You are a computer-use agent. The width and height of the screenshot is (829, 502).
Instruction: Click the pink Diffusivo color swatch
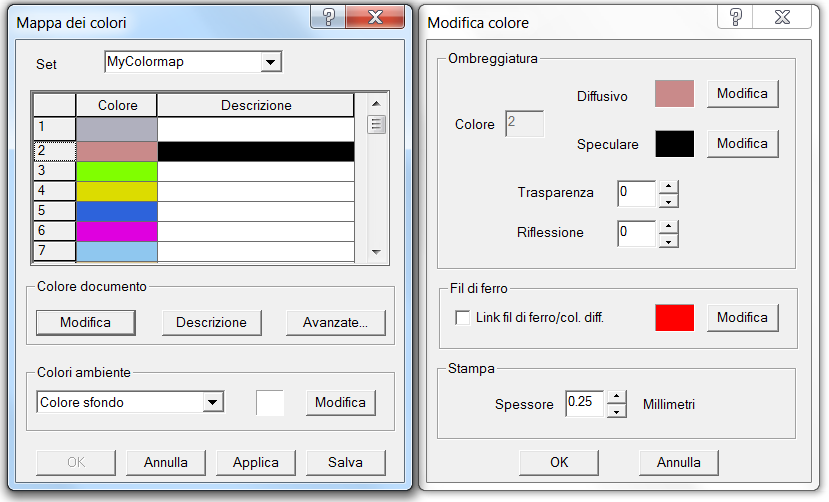point(674,94)
